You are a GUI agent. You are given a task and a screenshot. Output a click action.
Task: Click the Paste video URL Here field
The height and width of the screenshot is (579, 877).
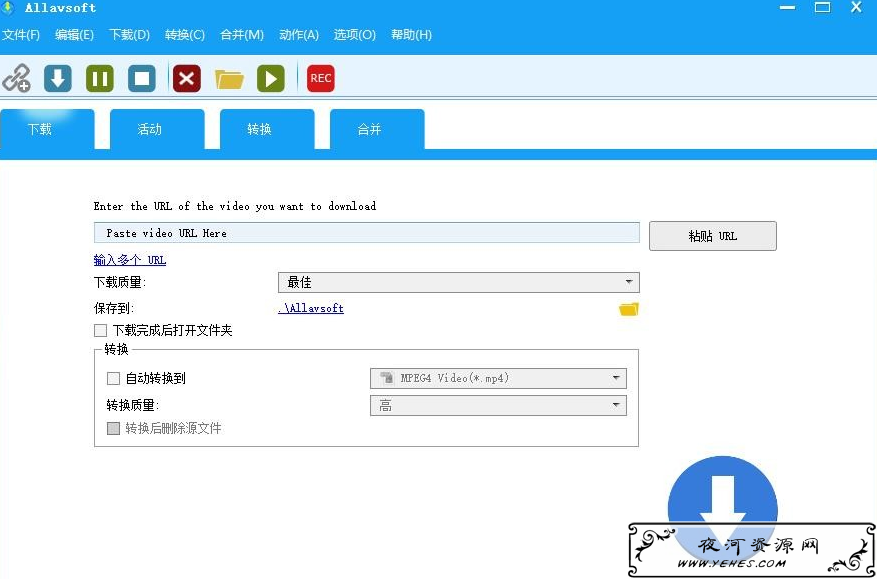(x=366, y=233)
